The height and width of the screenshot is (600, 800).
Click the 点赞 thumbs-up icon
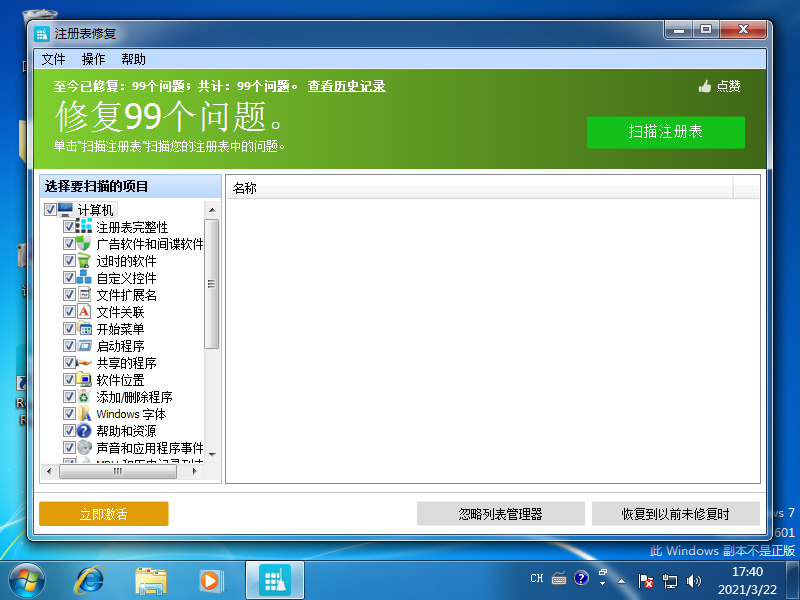(705, 87)
